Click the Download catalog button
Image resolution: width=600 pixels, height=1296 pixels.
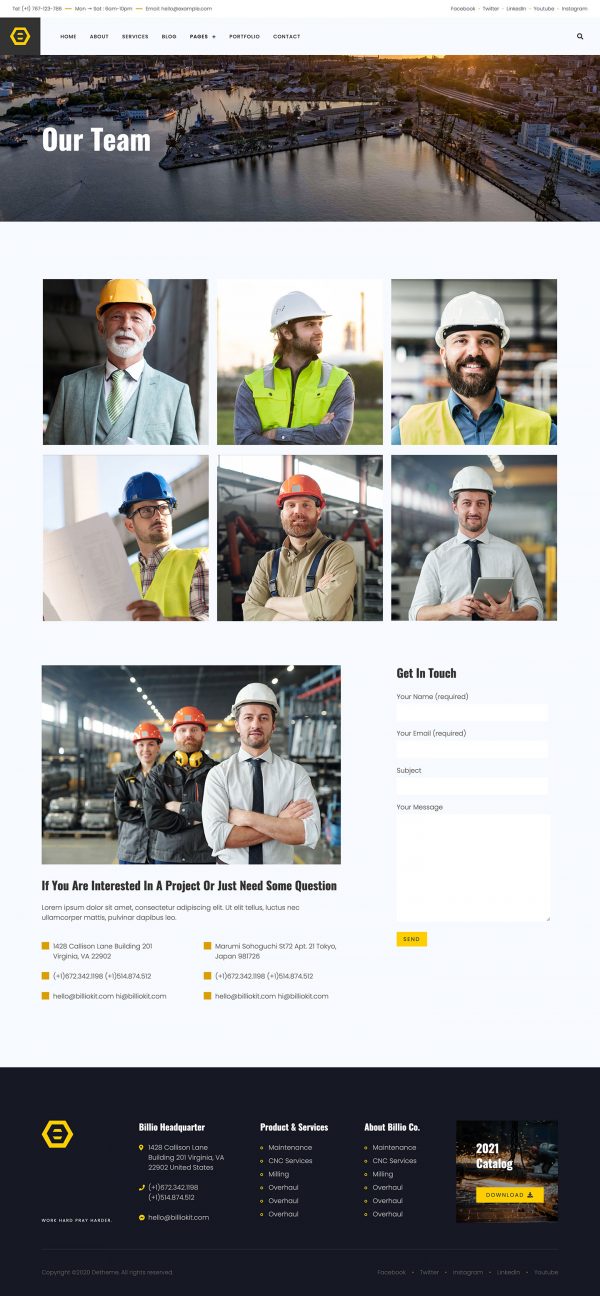(509, 1194)
